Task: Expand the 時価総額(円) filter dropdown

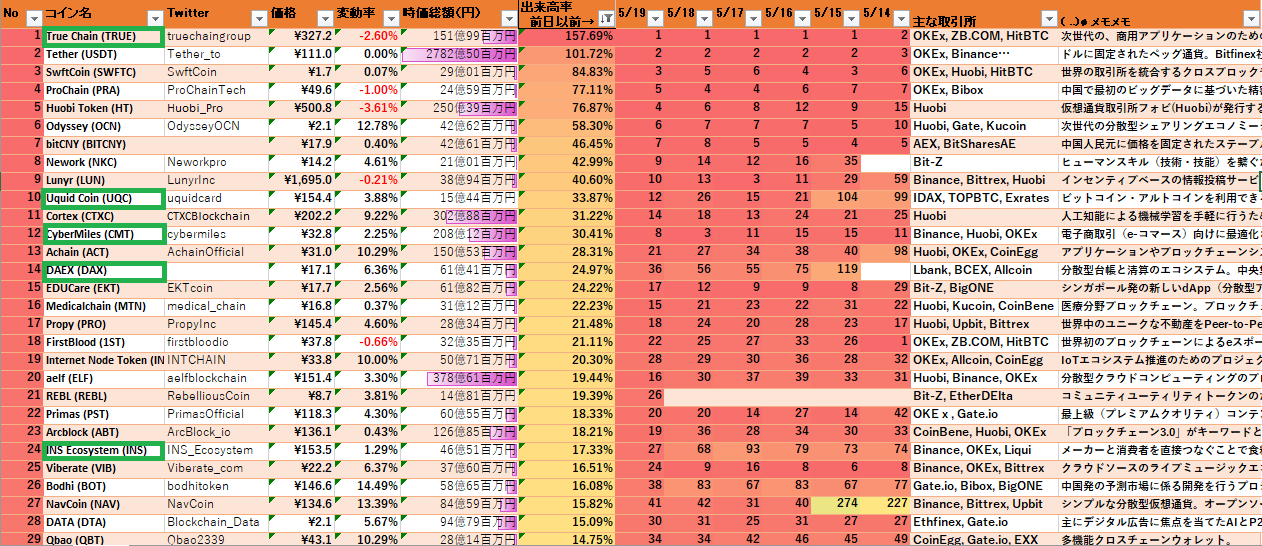Action: coord(508,19)
